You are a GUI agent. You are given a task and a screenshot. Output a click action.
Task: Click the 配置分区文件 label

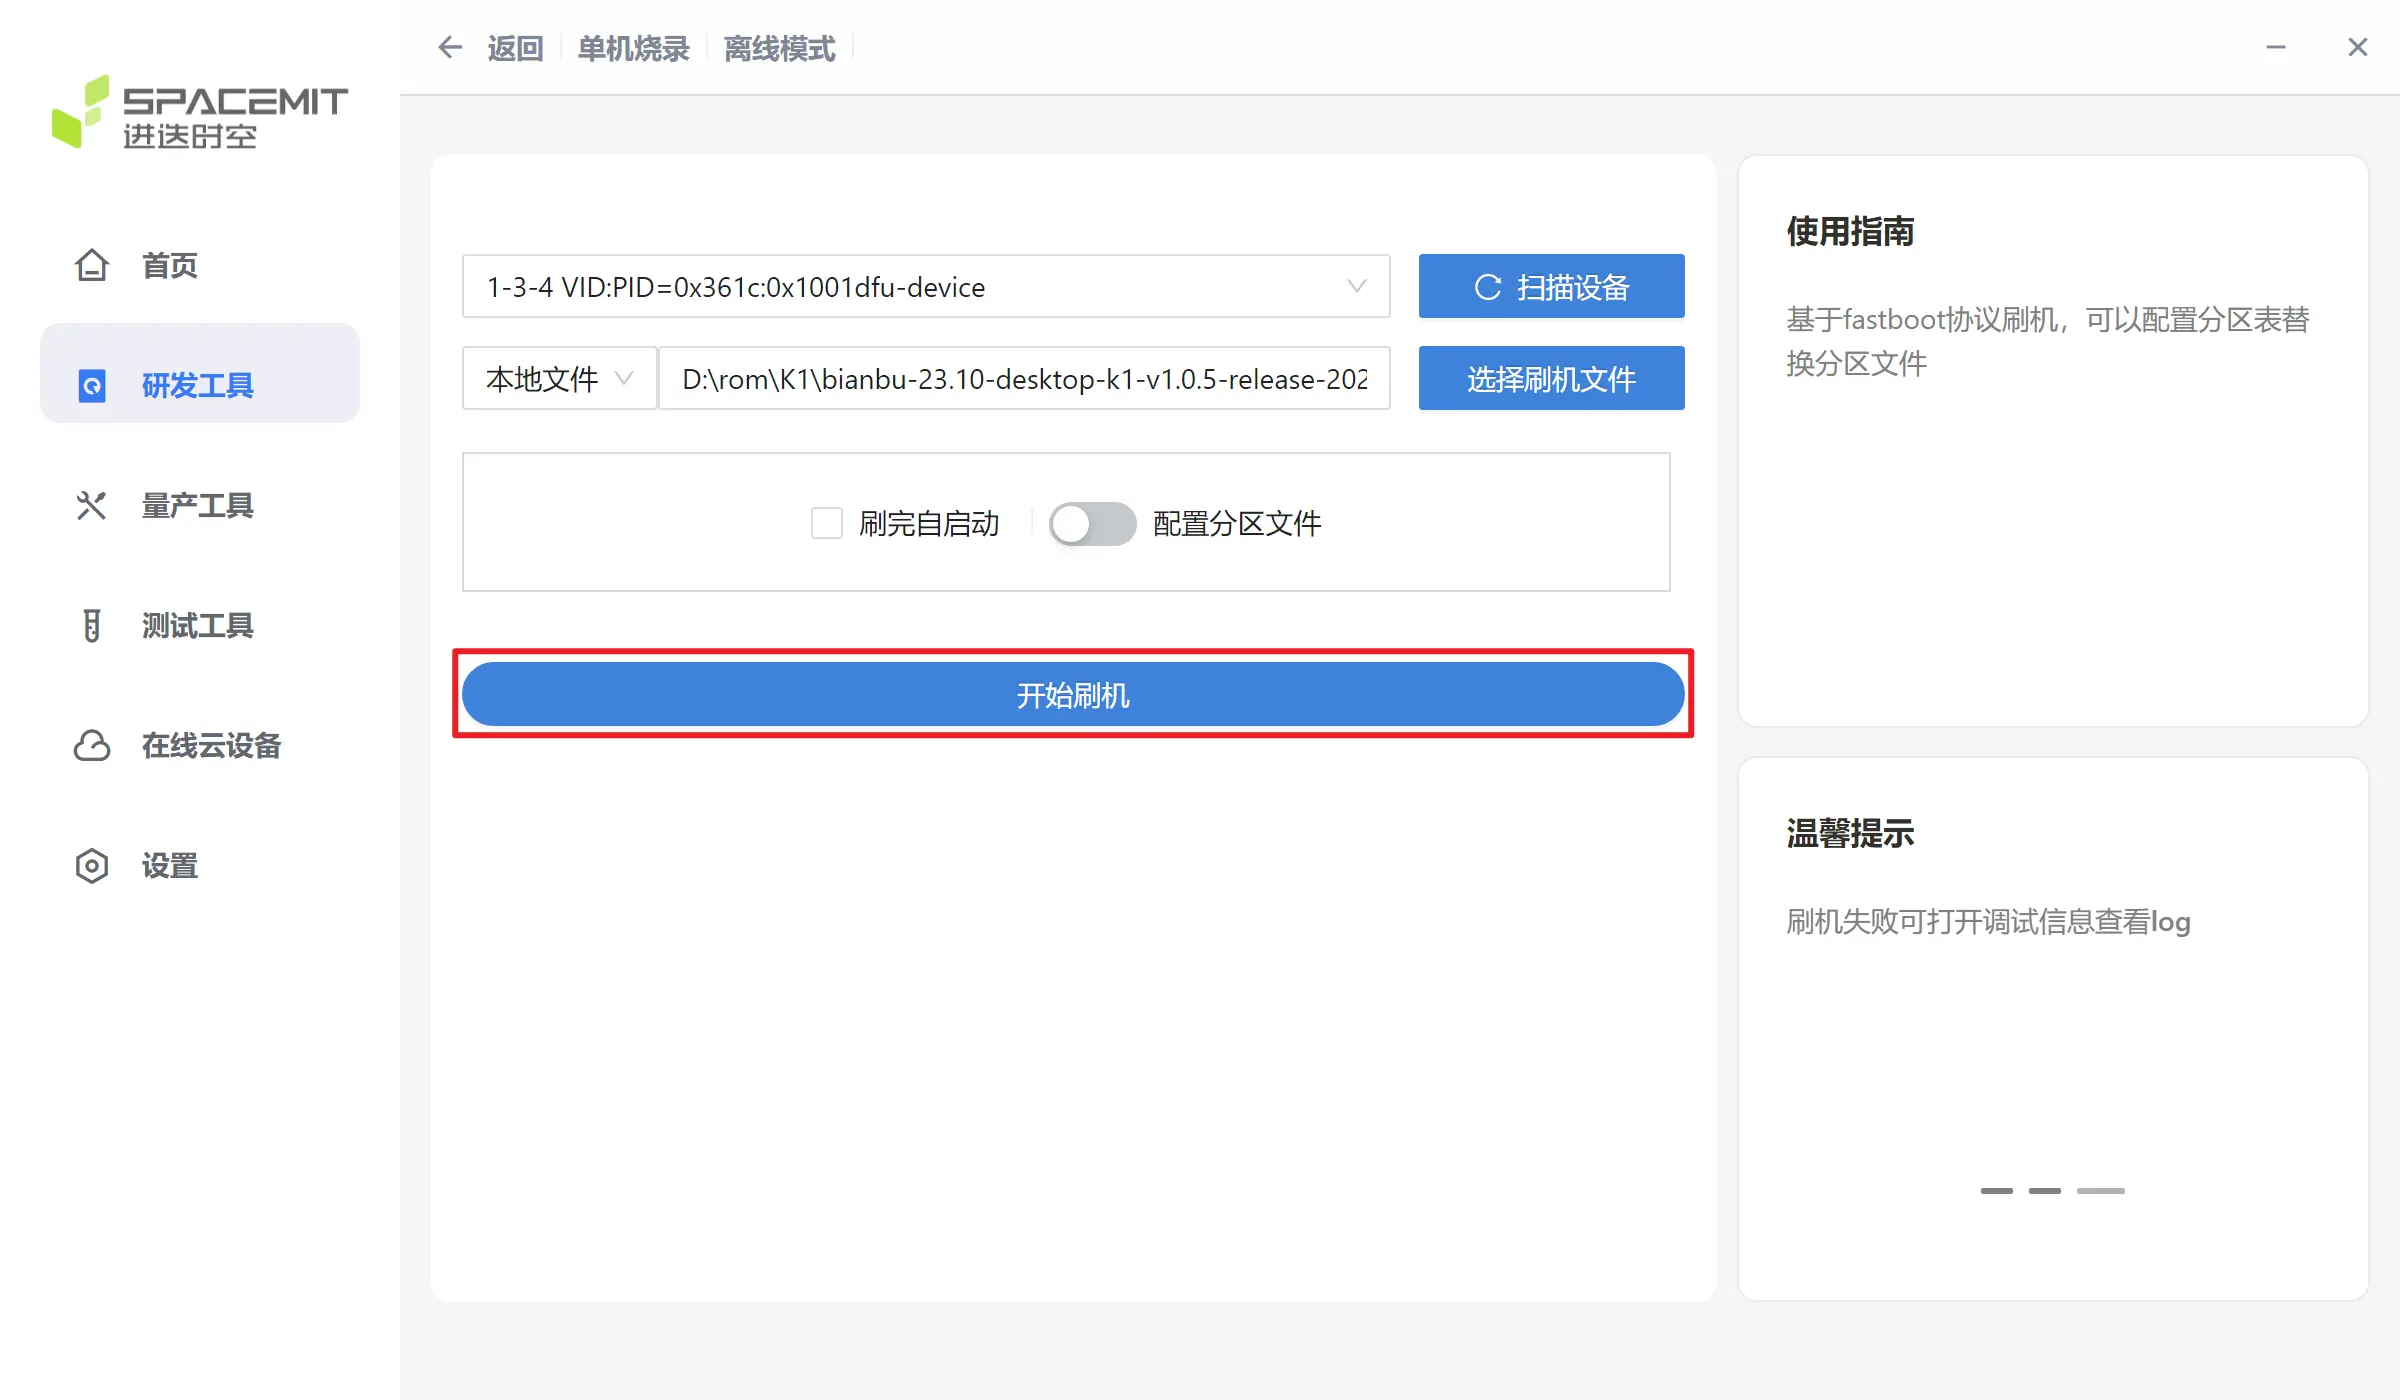coord(1237,523)
